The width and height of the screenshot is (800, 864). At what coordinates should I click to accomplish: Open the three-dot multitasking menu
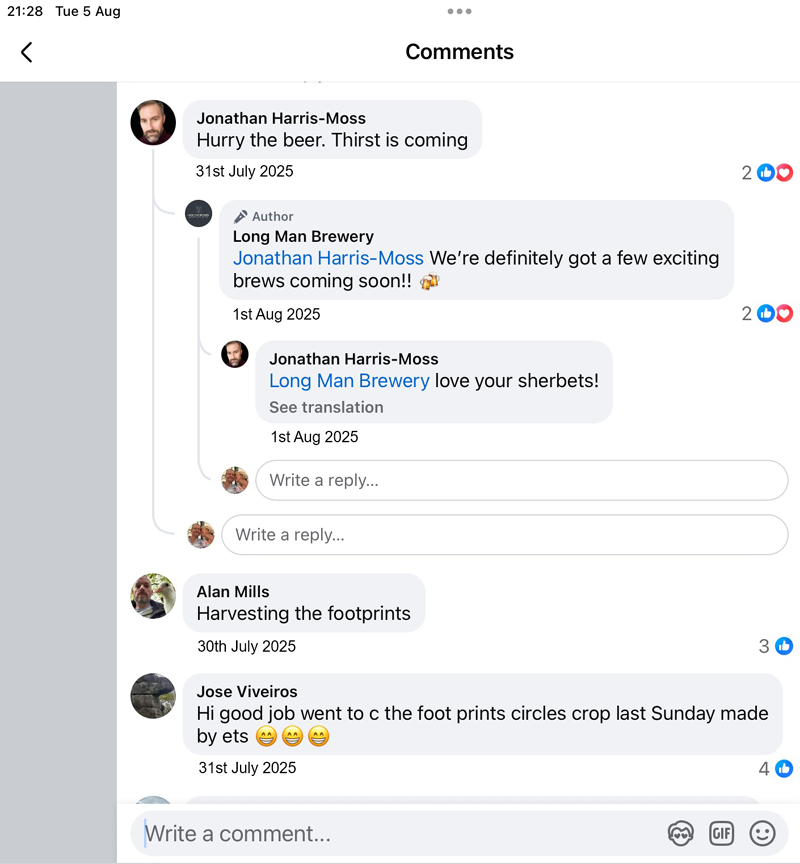[x=460, y=11]
